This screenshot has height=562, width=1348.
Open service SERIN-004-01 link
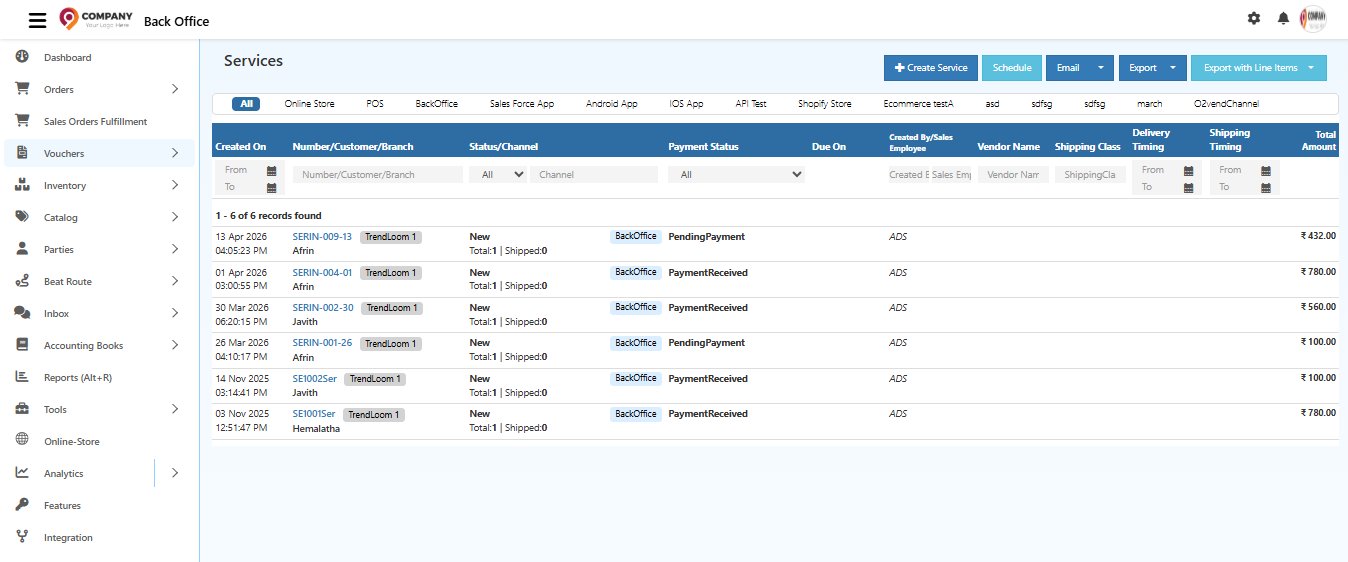click(322, 272)
